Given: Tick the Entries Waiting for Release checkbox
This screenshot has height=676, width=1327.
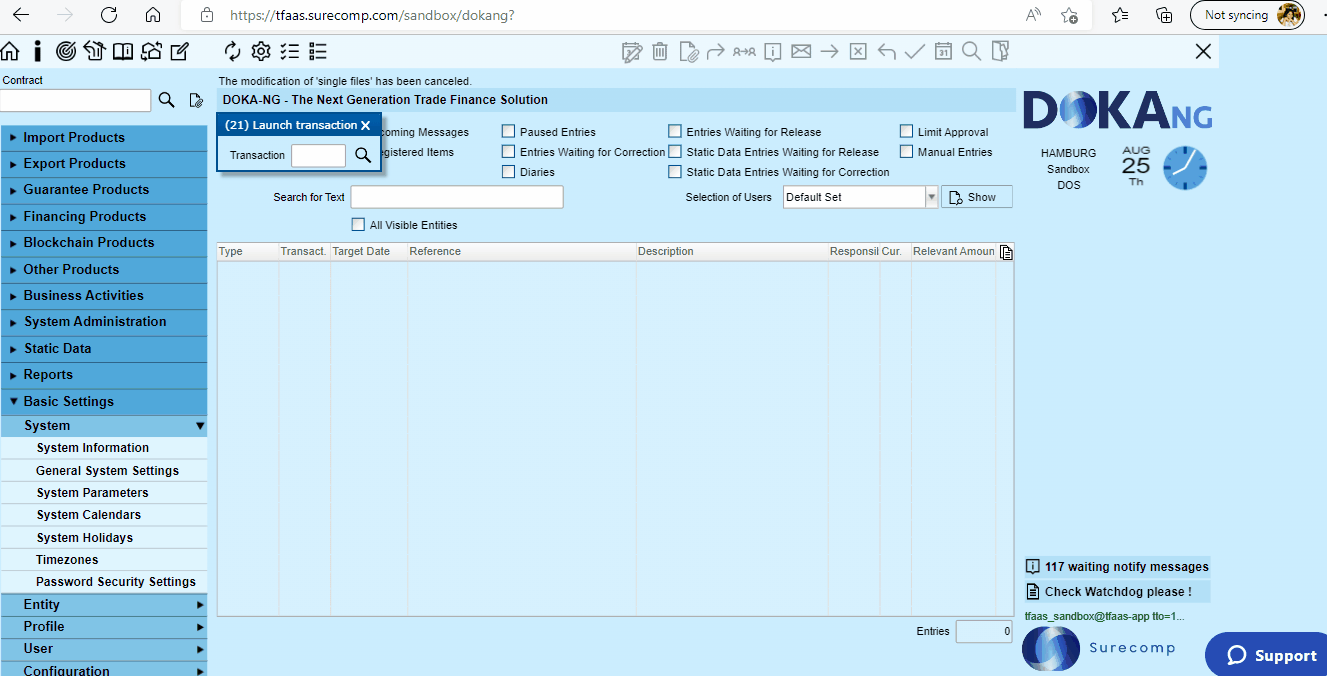Looking at the screenshot, I should coord(675,131).
